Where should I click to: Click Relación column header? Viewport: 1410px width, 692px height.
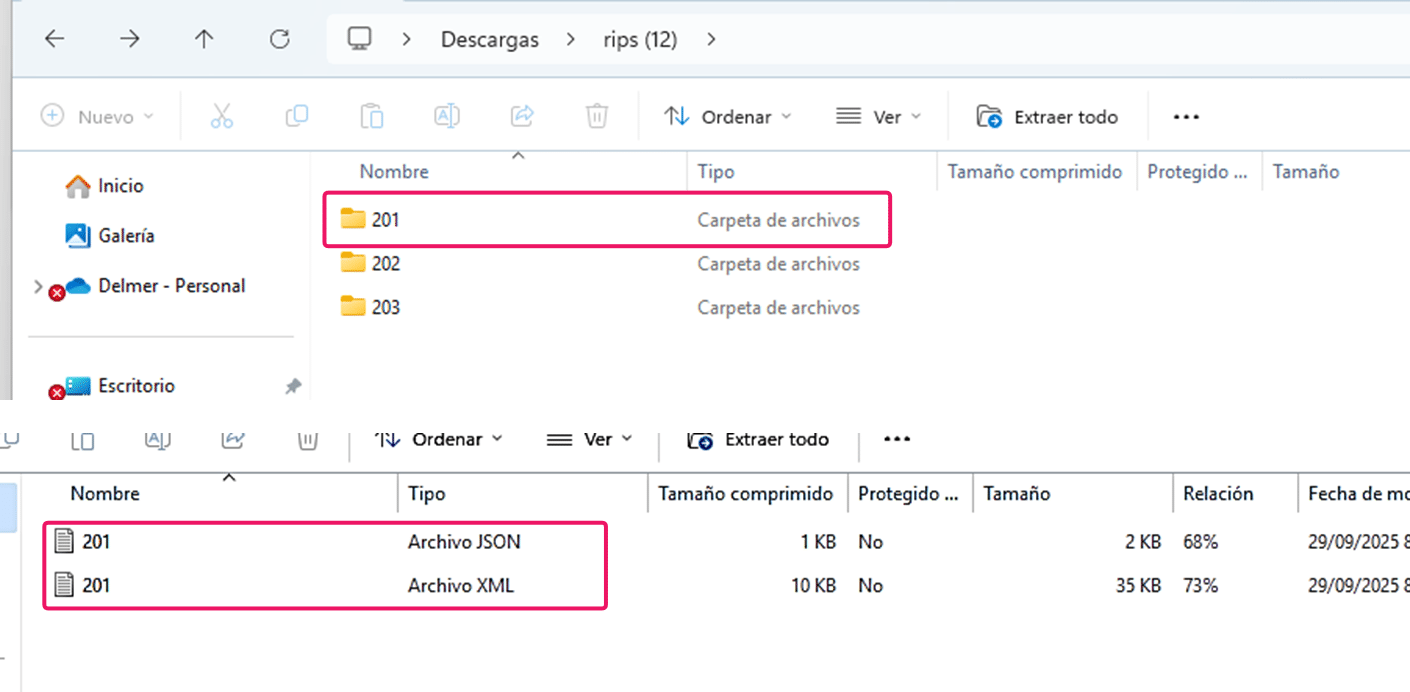pos(1218,494)
